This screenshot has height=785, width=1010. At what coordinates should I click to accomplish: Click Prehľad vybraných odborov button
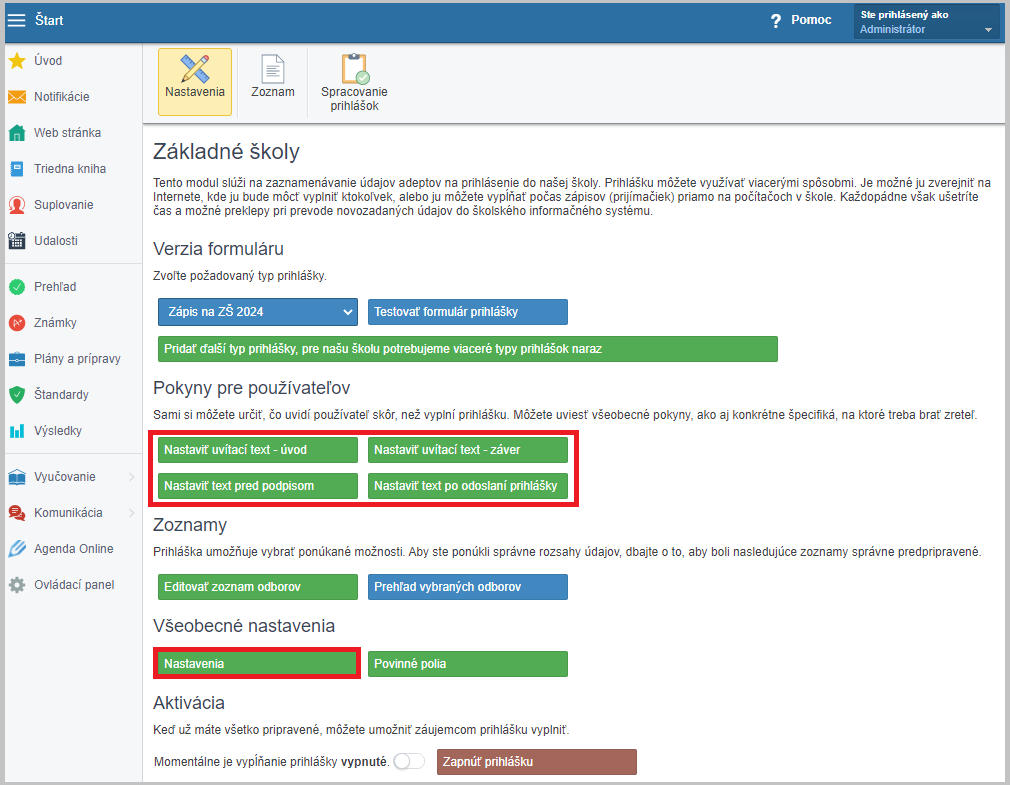coord(468,587)
